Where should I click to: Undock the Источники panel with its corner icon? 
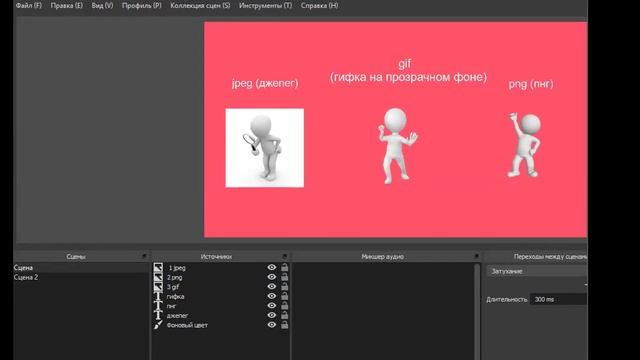click(284, 256)
